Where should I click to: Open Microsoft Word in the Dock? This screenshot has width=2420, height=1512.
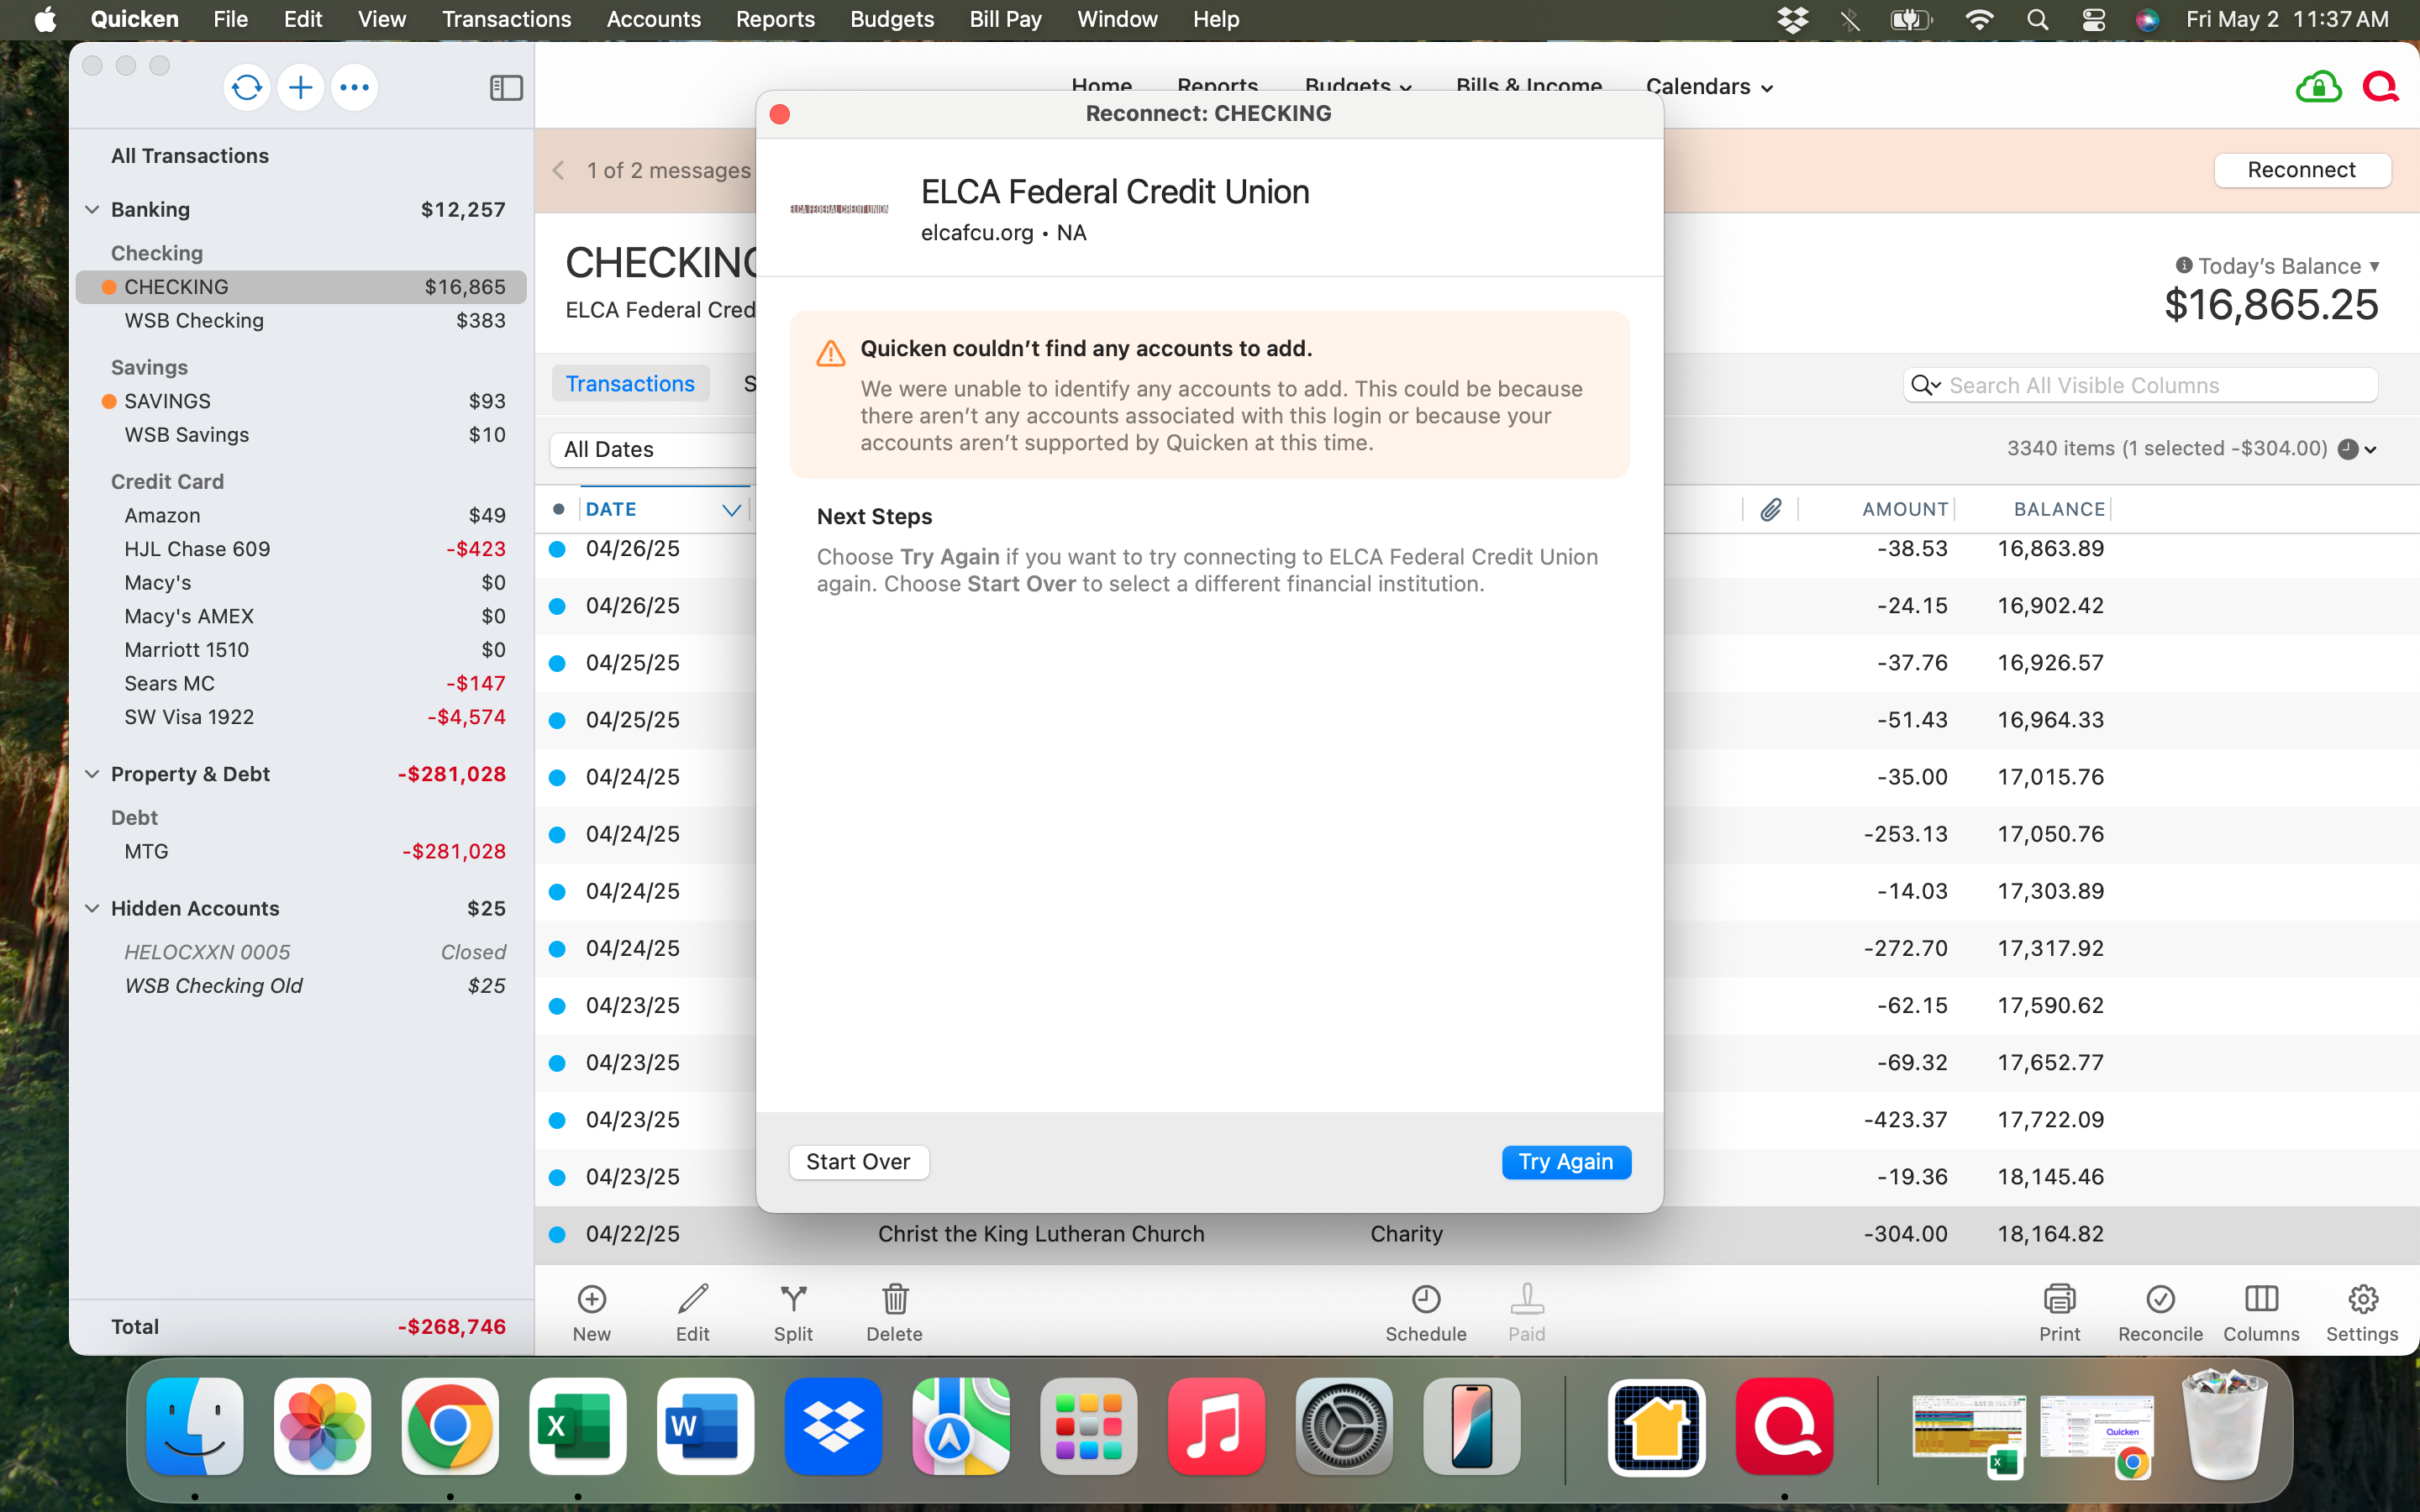coord(705,1427)
